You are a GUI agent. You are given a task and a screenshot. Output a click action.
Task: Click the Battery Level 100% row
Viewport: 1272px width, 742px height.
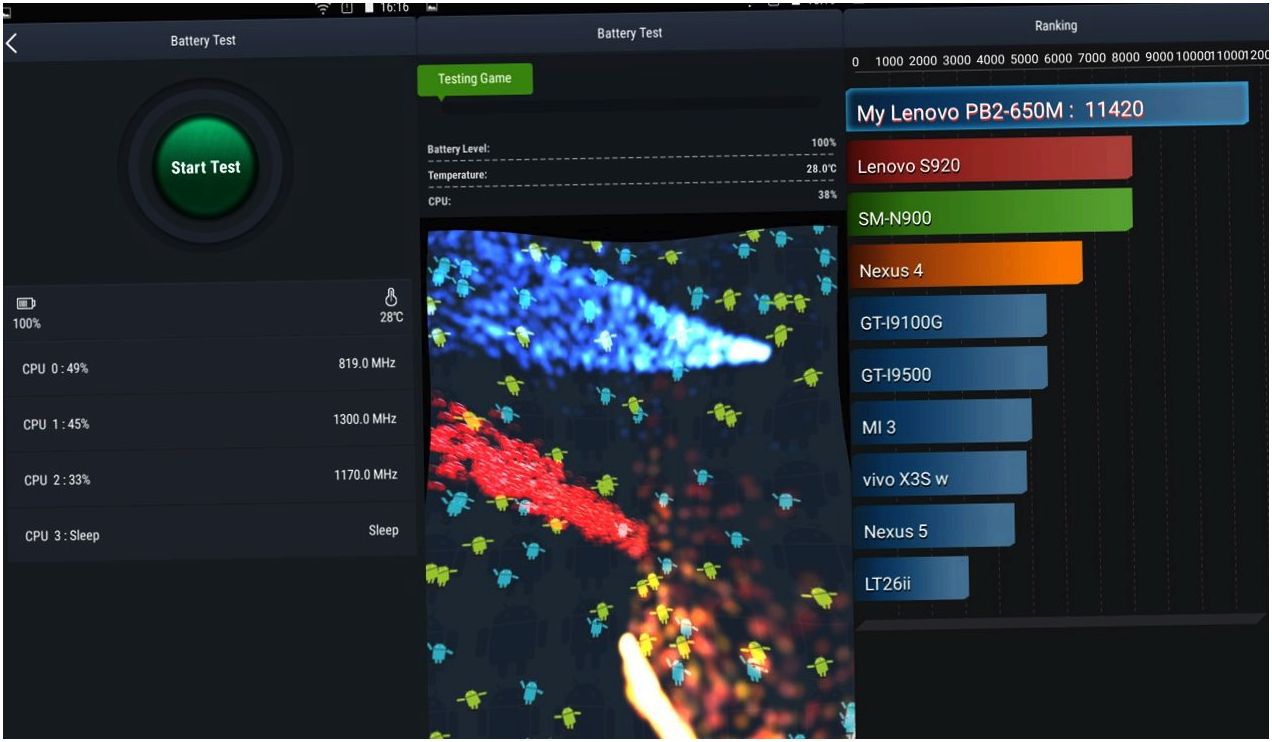[x=631, y=147]
